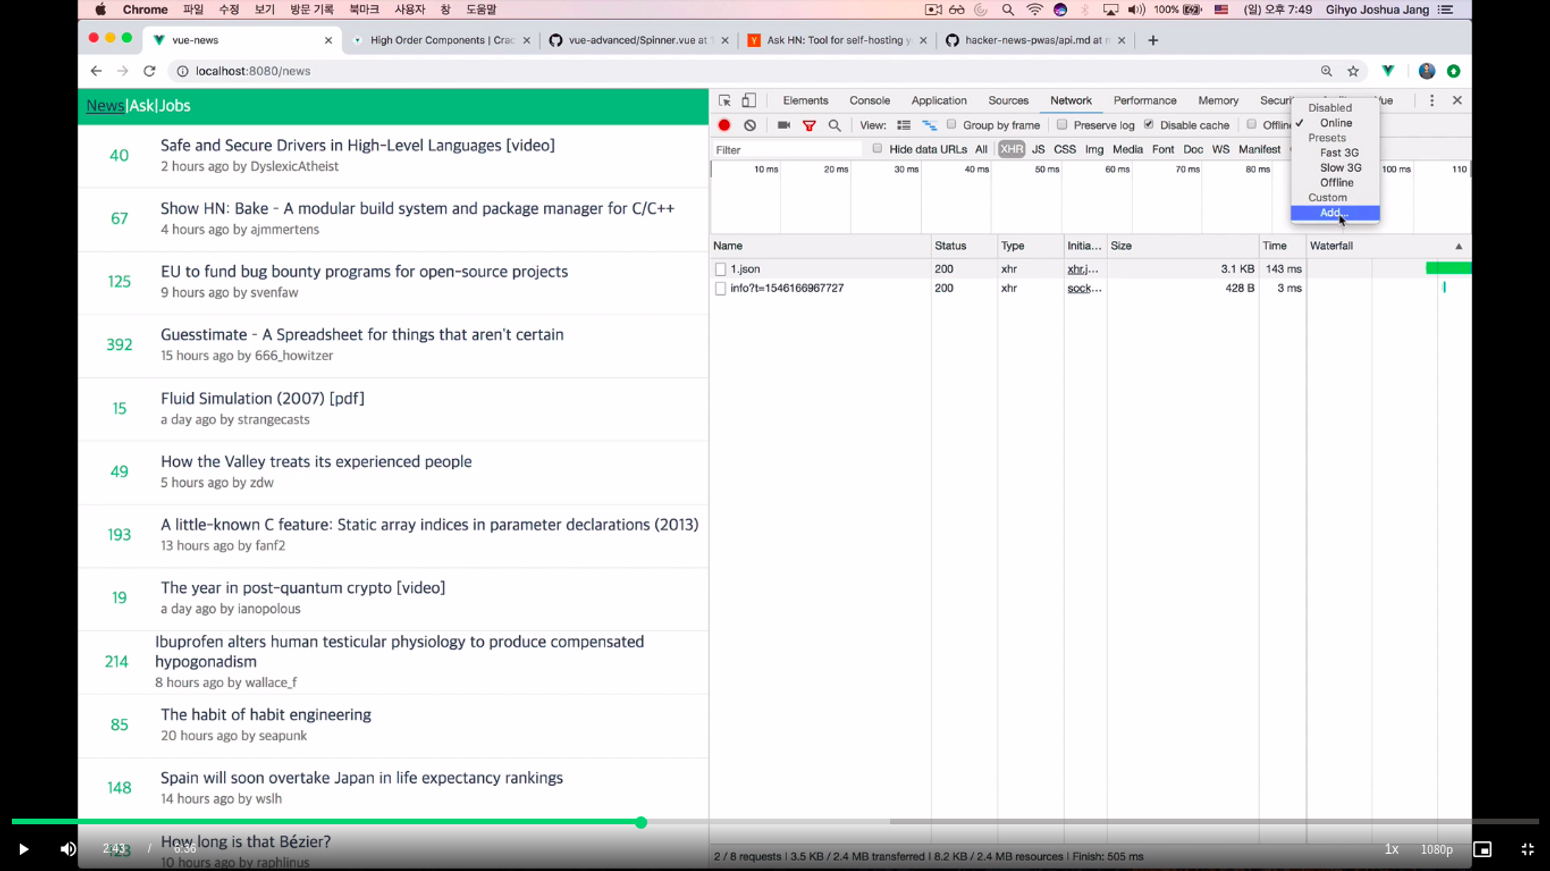The width and height of the screenshot is (1550, 871).
Task: Open the Apple menu
Action: click(x=101, y=10)
